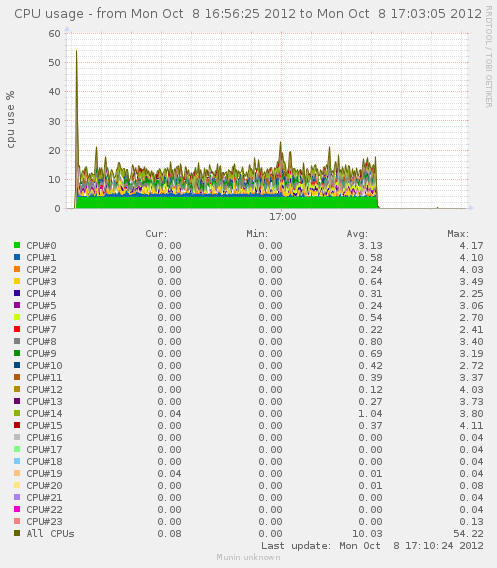Click the CPU#22 magenta legend swatch
This screenshot has height=568, width=497.
coord(17,509)
